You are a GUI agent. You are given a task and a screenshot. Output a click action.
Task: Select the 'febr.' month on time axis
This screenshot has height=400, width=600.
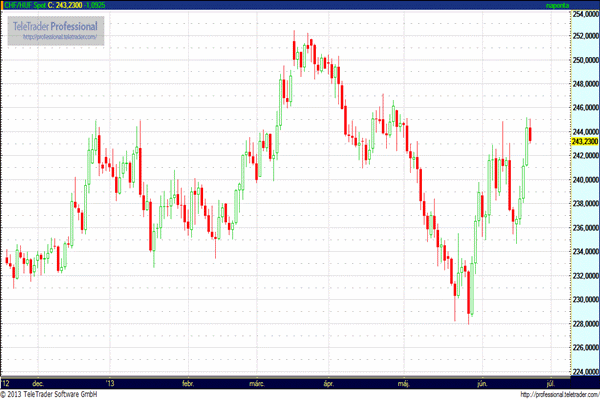click(187, 383)
